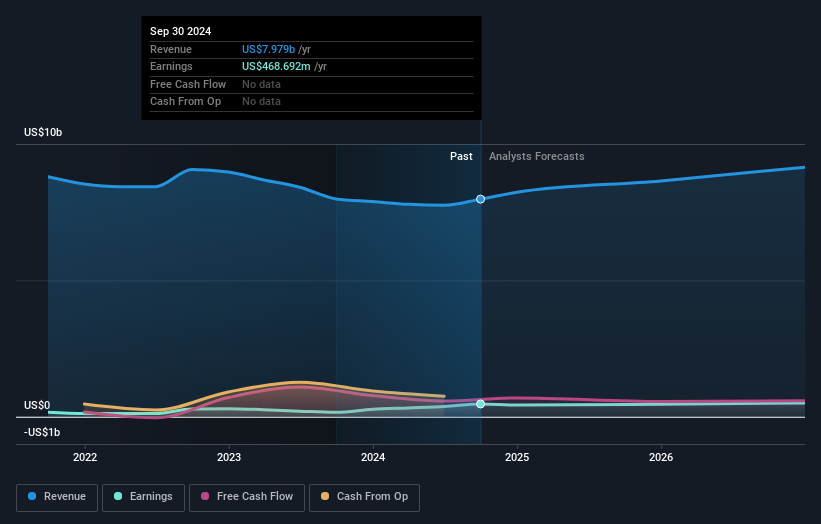Click the -US$1b y-axis label
This screenshot has width=821, height=524.
point(42,432)
